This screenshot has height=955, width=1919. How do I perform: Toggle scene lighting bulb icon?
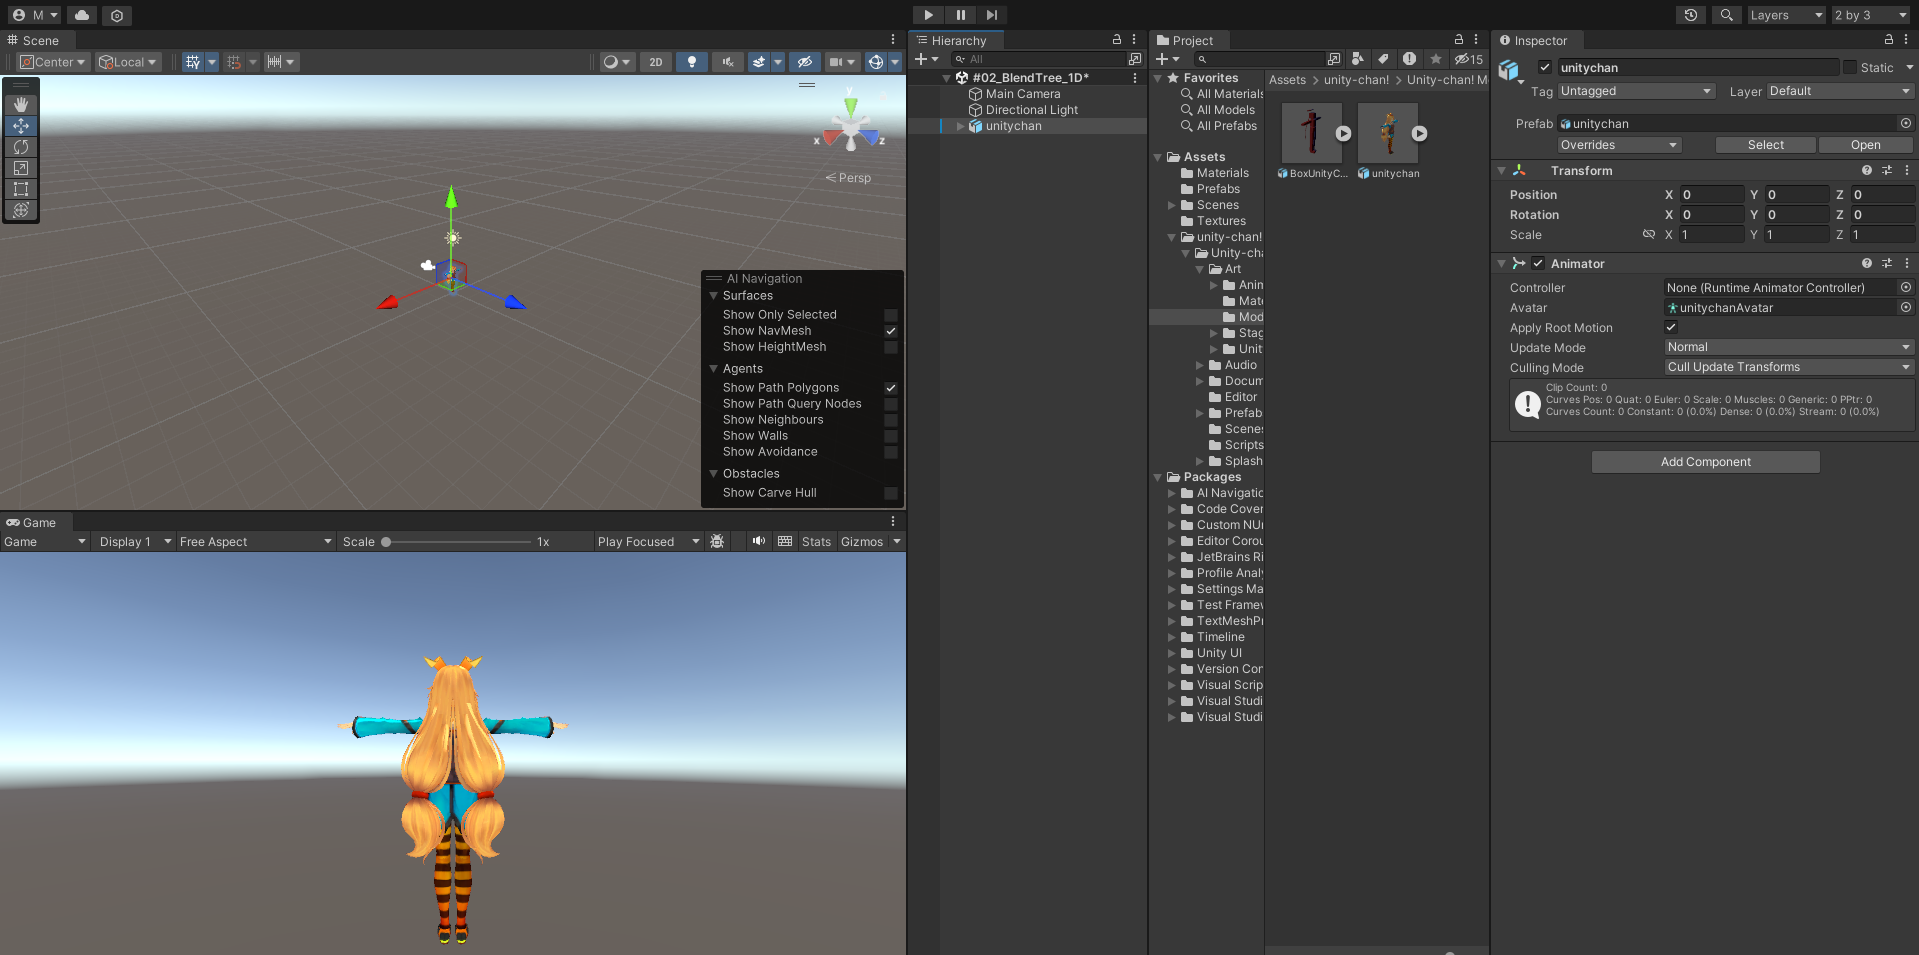coord(691,62)
